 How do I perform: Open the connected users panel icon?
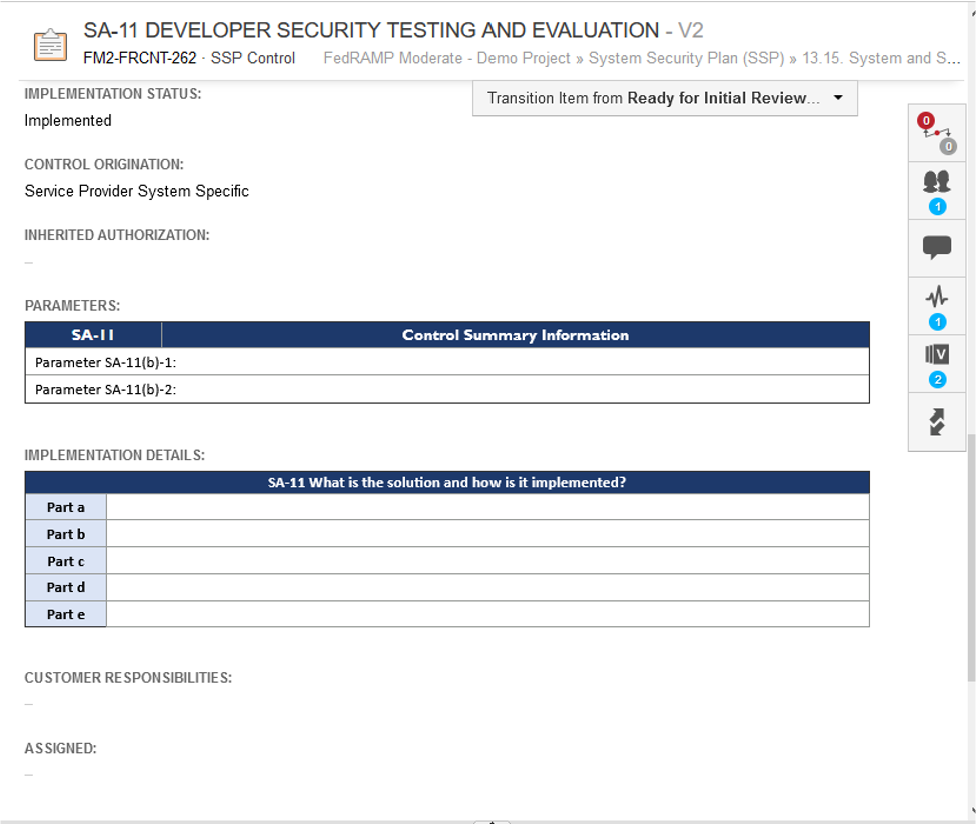pos(936,189)
